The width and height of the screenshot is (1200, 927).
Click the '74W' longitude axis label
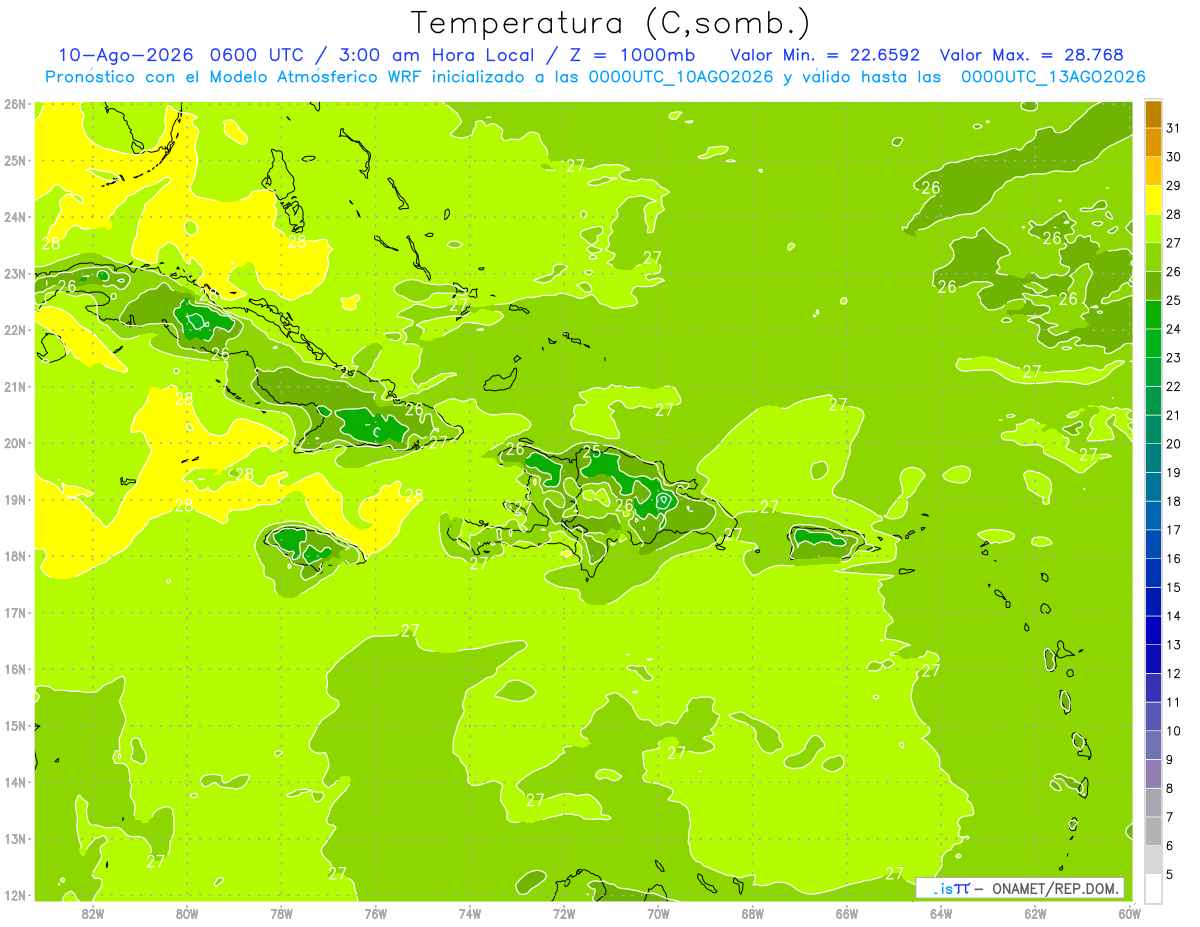[x=470, y=913]
